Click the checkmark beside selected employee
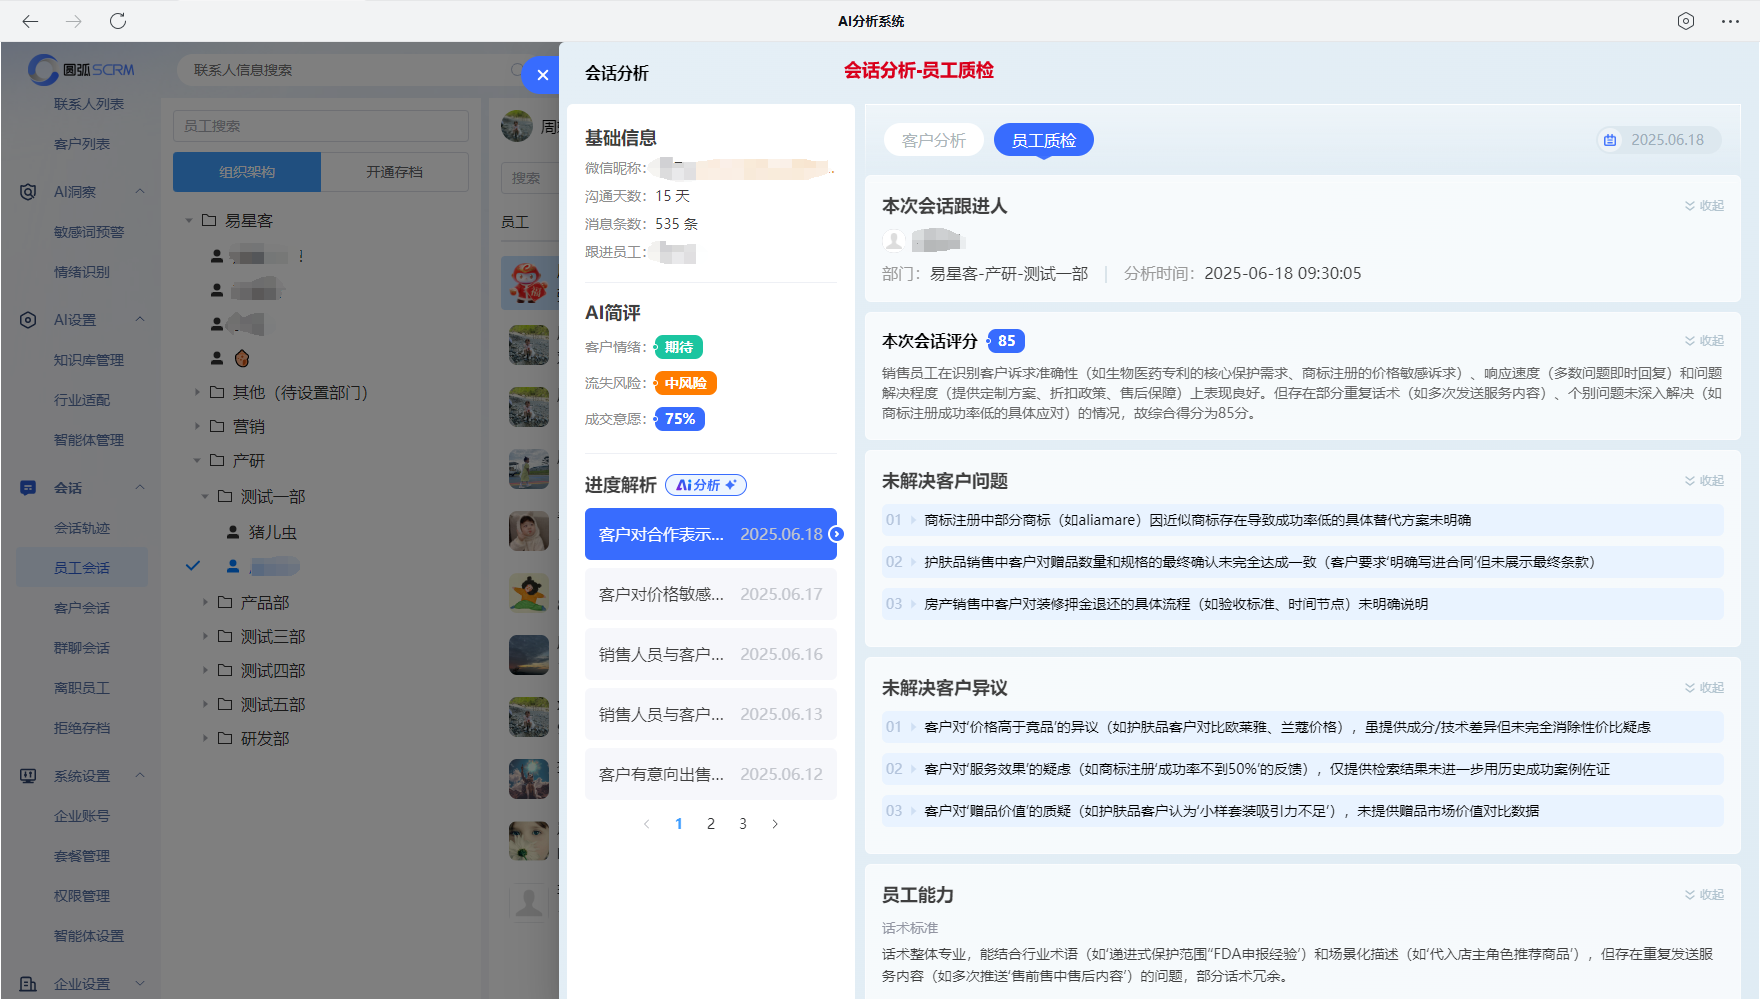The image size is (1760, 999). pos(193,566)
